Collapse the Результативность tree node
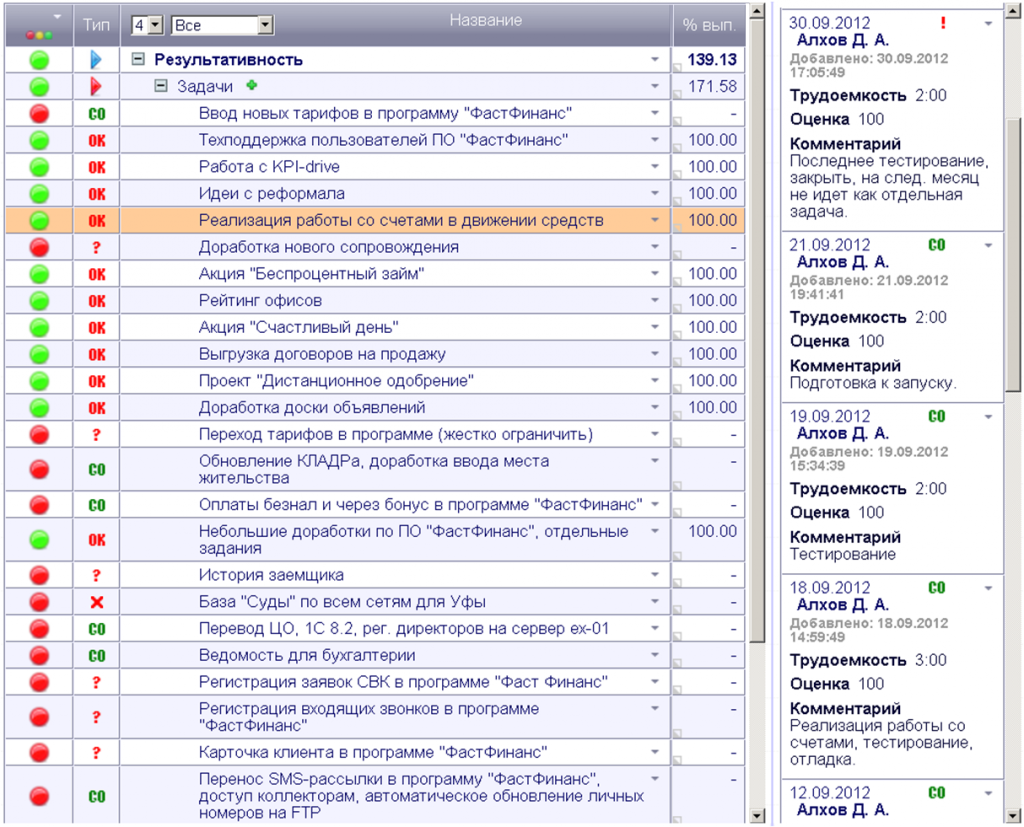The width and height of the screenshot is (1024, 827). [138, 59]
